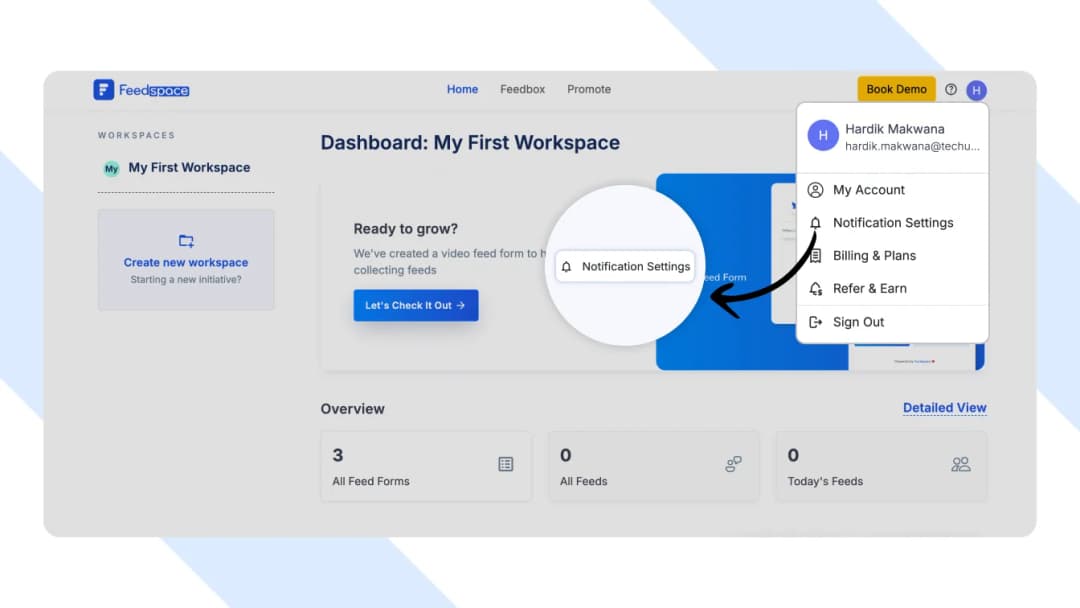Click the megaphone icon next to Refer & Earn

tap(817, 289)
